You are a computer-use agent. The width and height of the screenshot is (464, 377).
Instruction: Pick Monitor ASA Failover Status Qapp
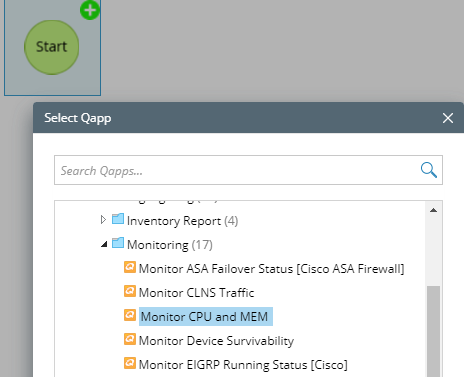[271, 269]
